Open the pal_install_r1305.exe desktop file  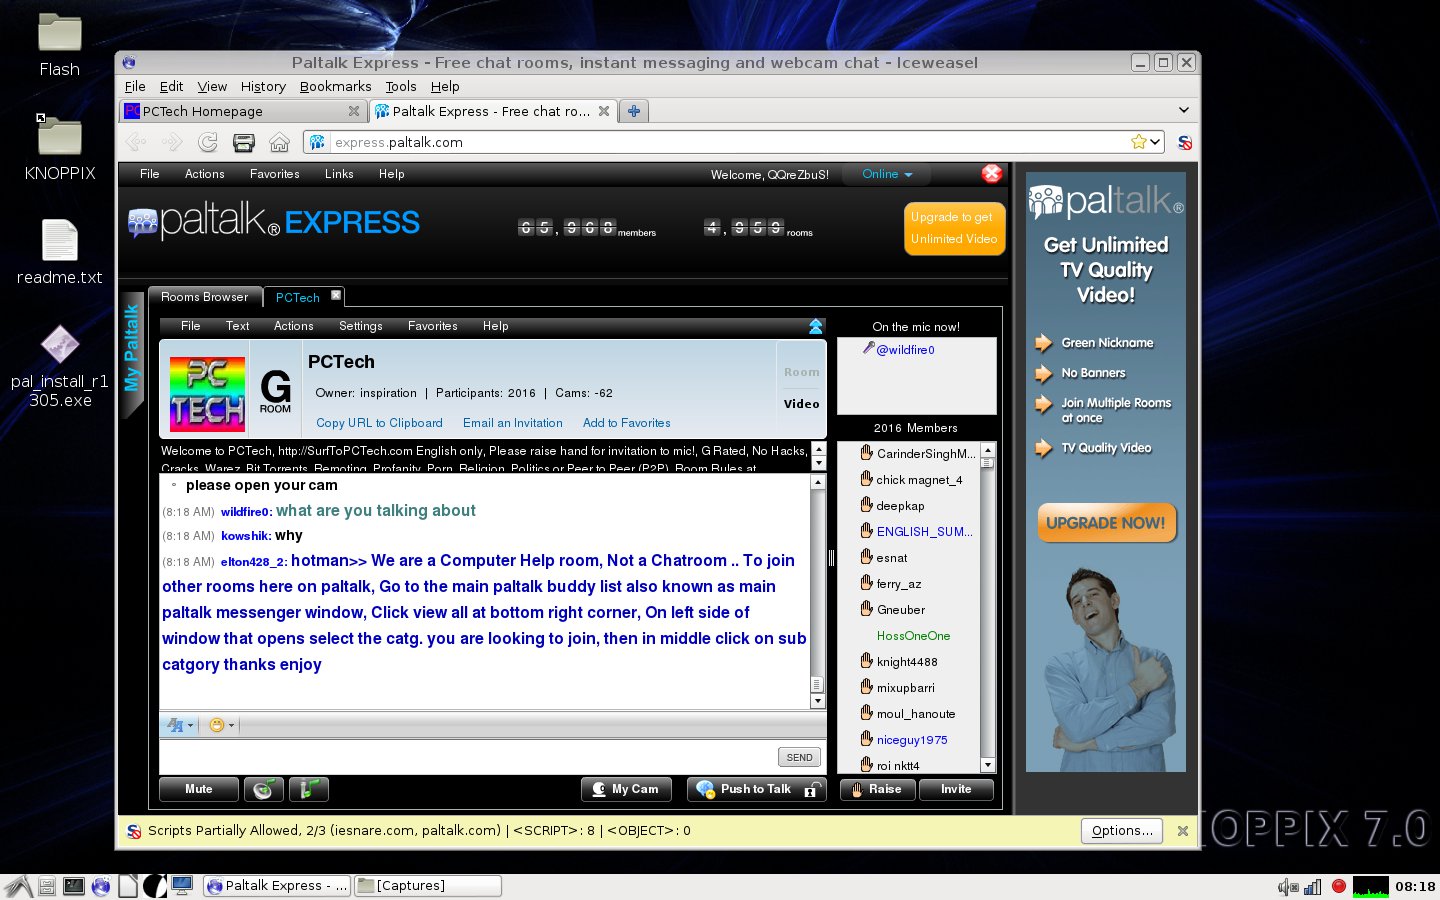click(60, 367)
